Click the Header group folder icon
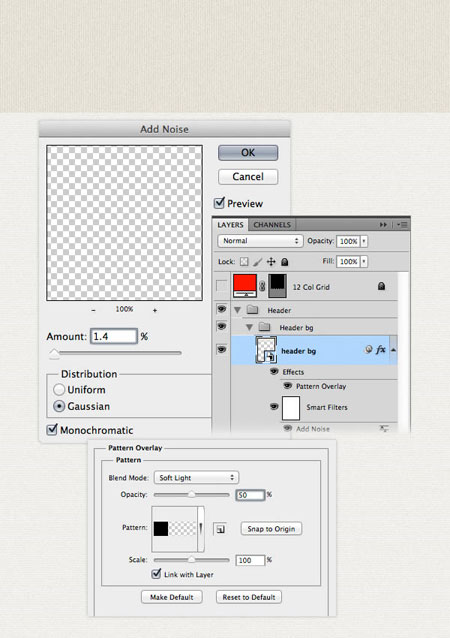Viewport: 450px width, 638px height. click(x=253, y=310)
